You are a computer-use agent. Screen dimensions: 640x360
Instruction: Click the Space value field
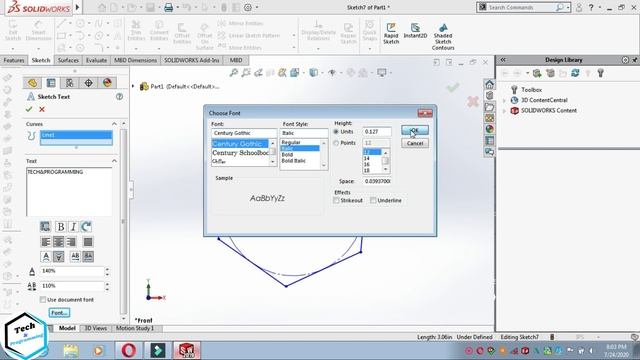[x=377, y=181]
